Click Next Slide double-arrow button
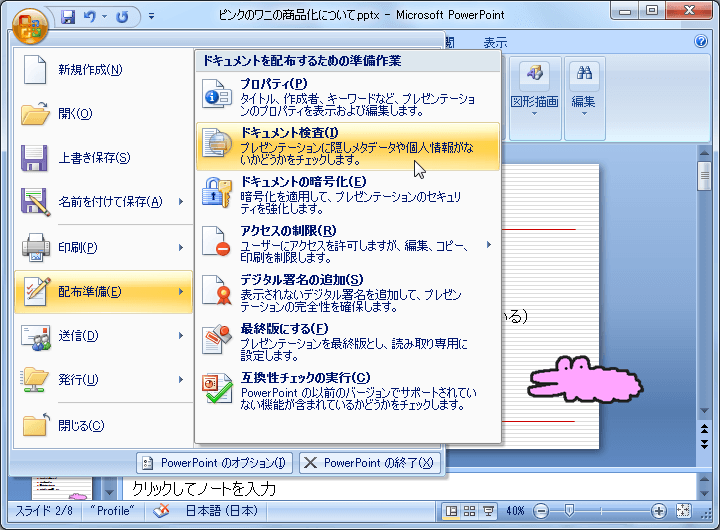This screenshot has width=720, height=530. [704, 444]
